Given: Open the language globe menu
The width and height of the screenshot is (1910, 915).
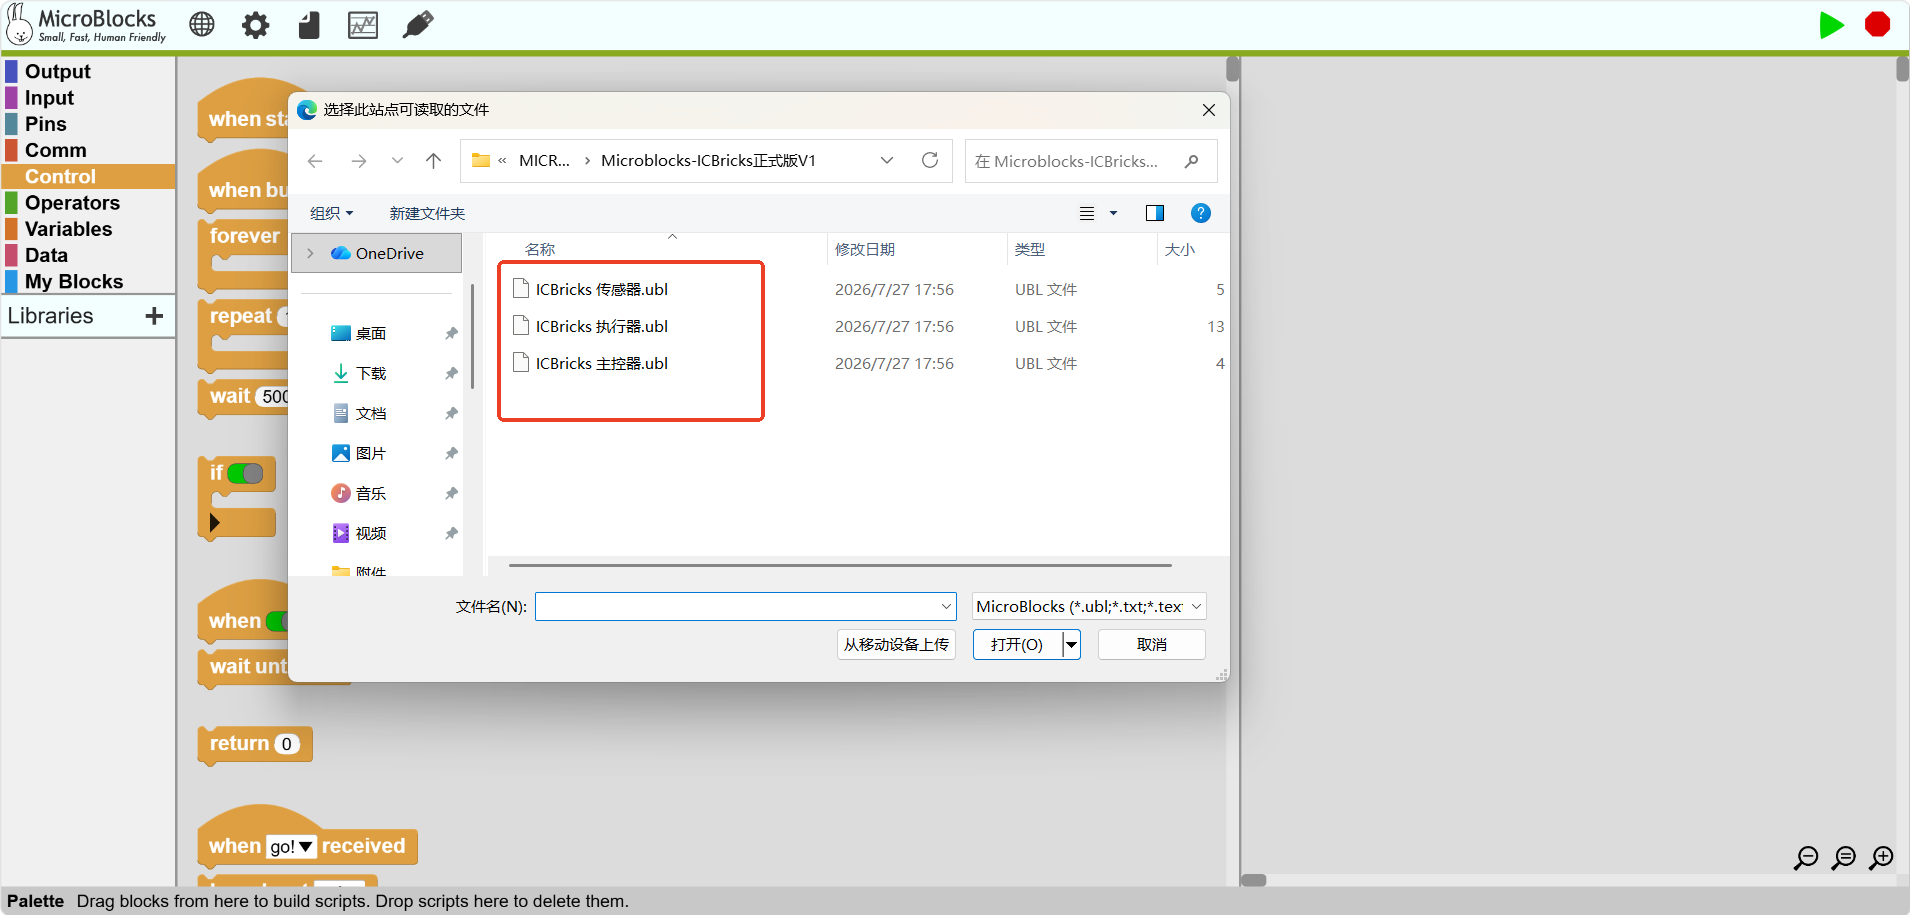Looking at the screenshot, I should [202, 24].
